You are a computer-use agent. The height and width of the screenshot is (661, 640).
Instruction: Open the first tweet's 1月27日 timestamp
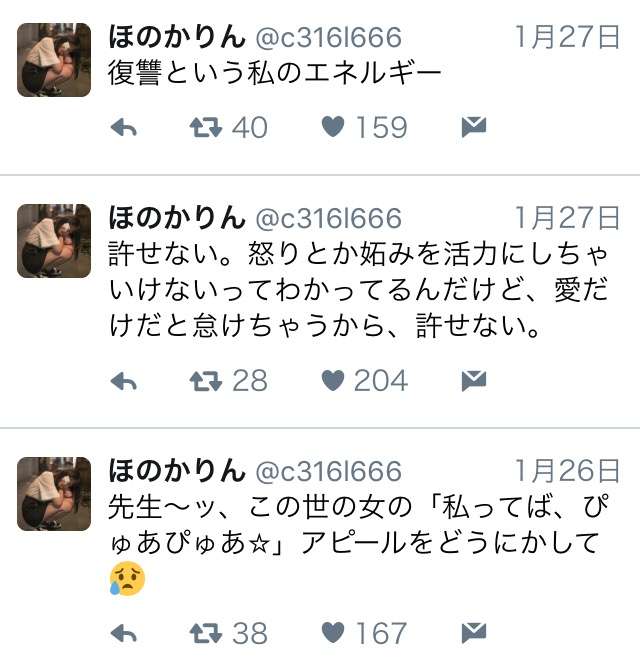pyautogui.click(x=567, y=37)
